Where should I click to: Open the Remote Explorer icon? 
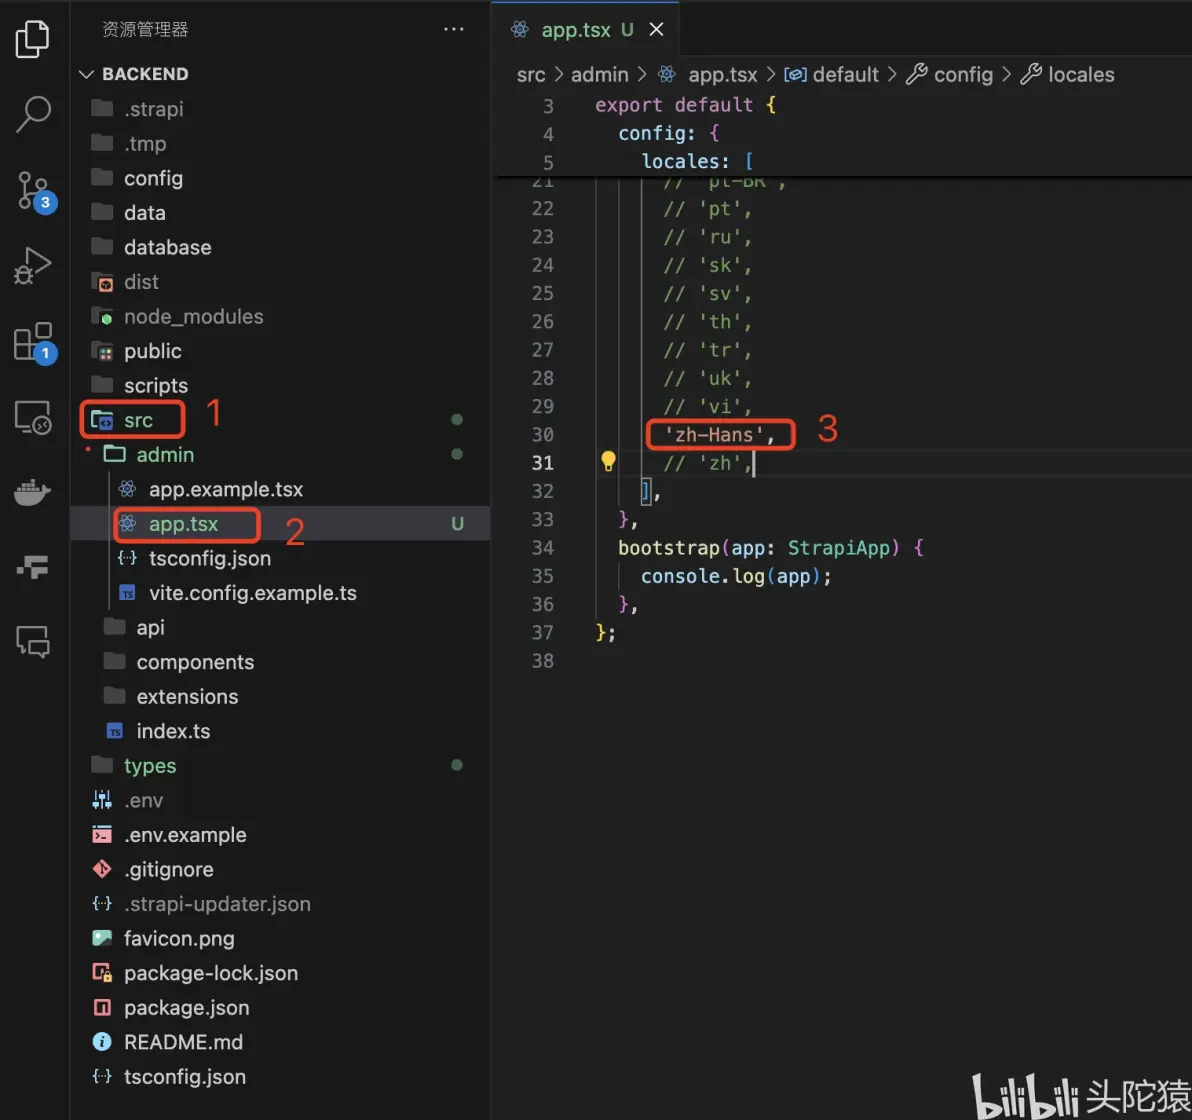point(33,418)
